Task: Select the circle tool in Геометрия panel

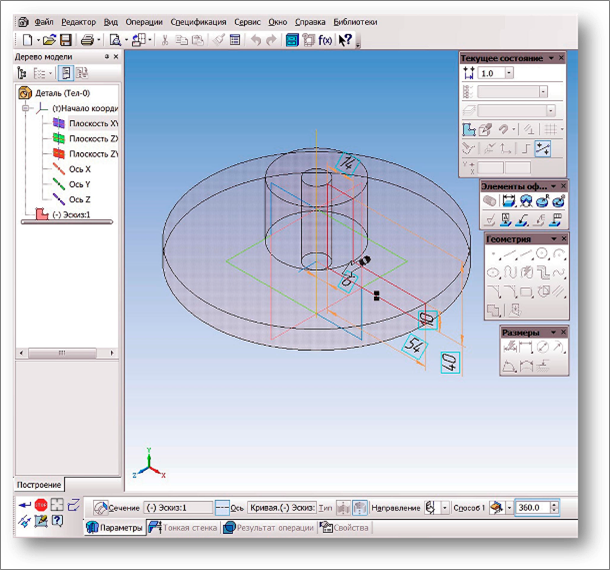Action: [541, 254]
